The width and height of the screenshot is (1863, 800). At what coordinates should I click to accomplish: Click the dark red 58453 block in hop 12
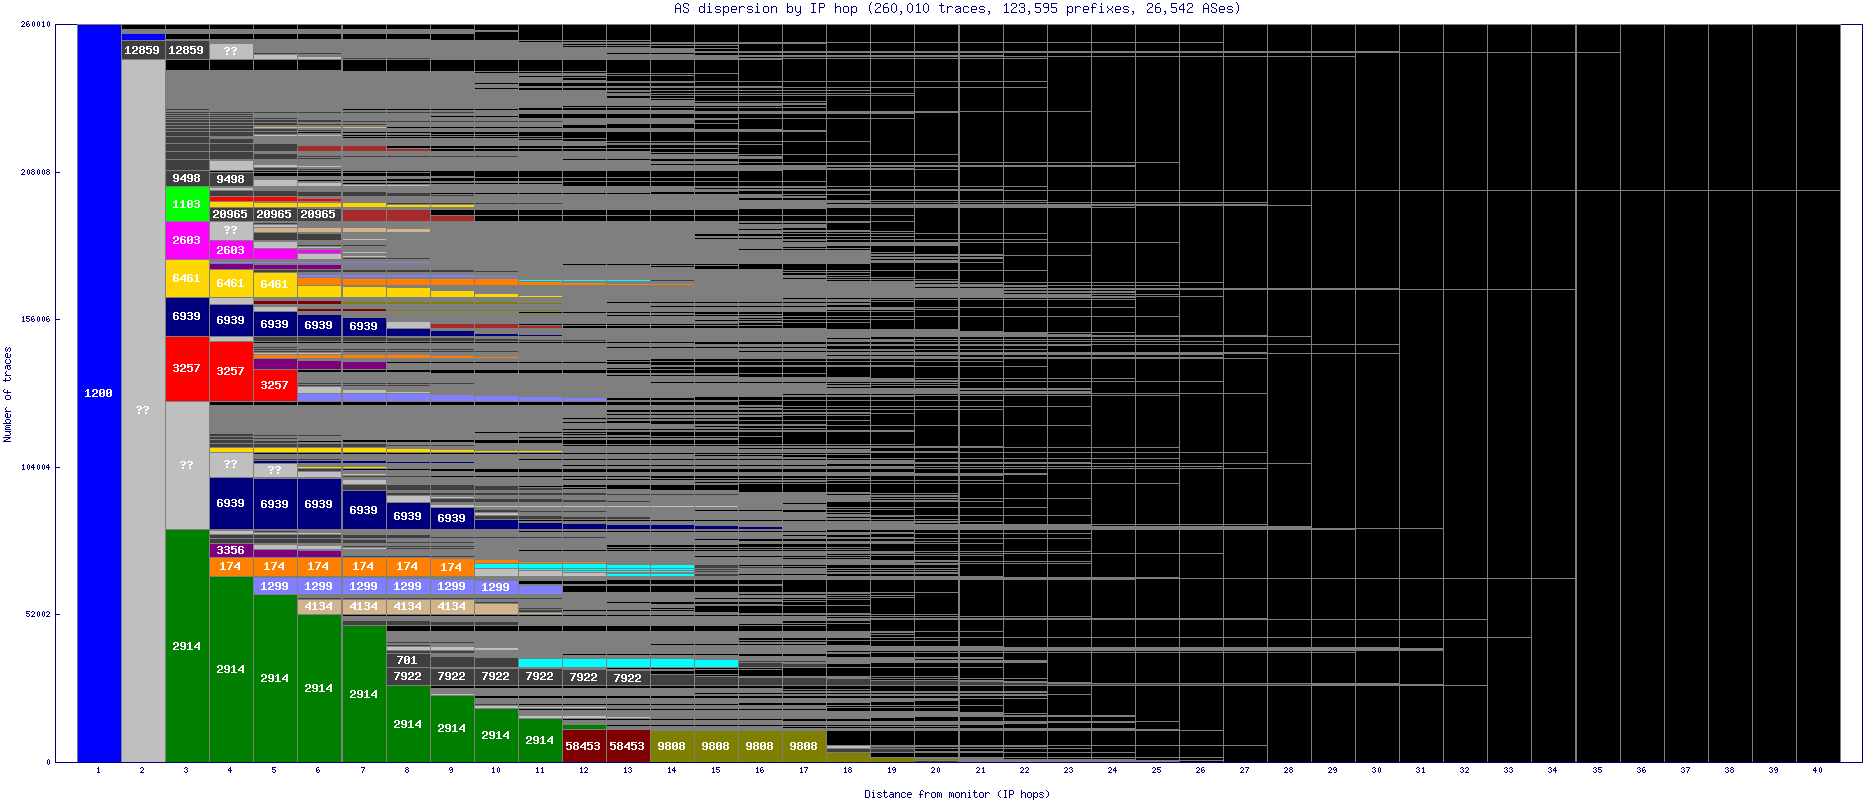[x=583, y=746]
